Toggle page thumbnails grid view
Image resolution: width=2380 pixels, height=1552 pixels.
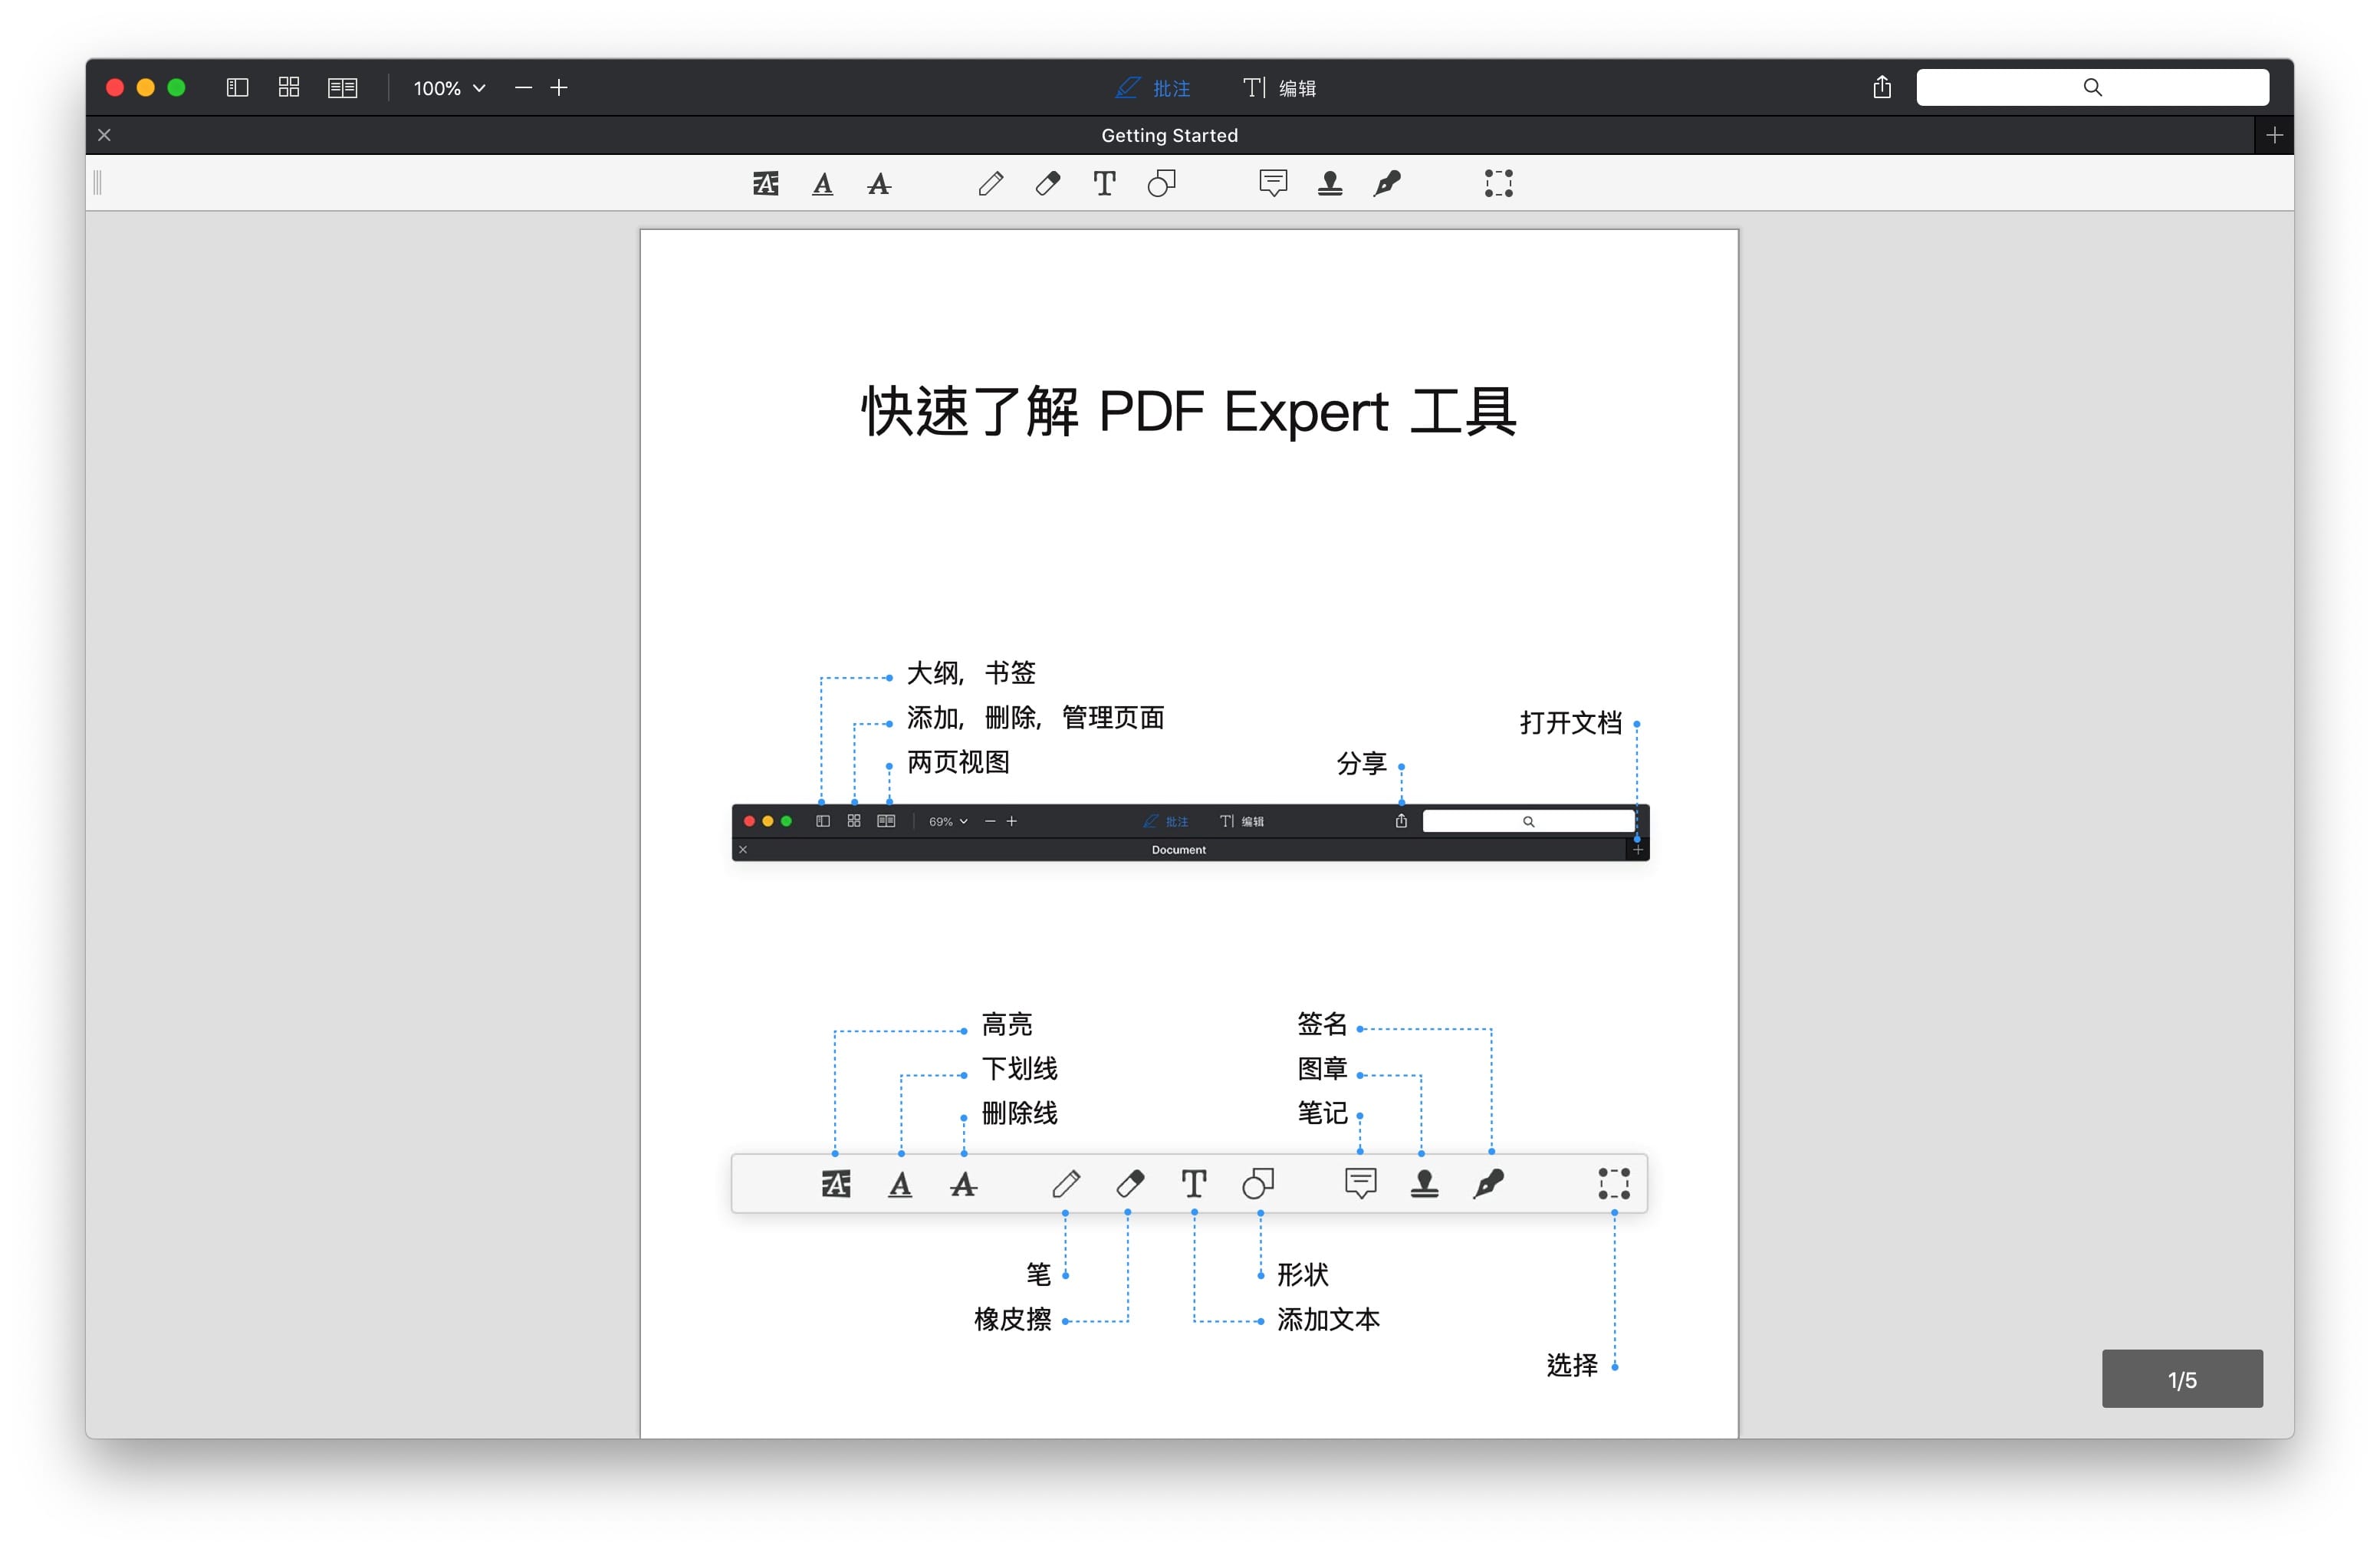tap(289, 88)
